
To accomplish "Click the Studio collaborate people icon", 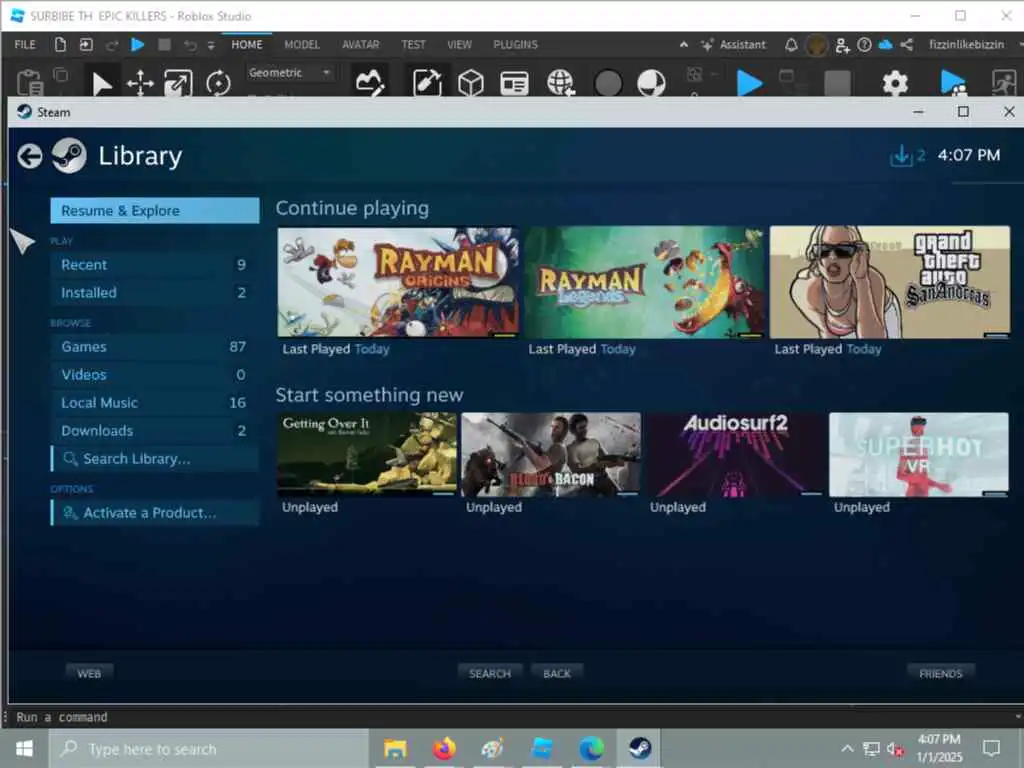I will tap(842, 45).
